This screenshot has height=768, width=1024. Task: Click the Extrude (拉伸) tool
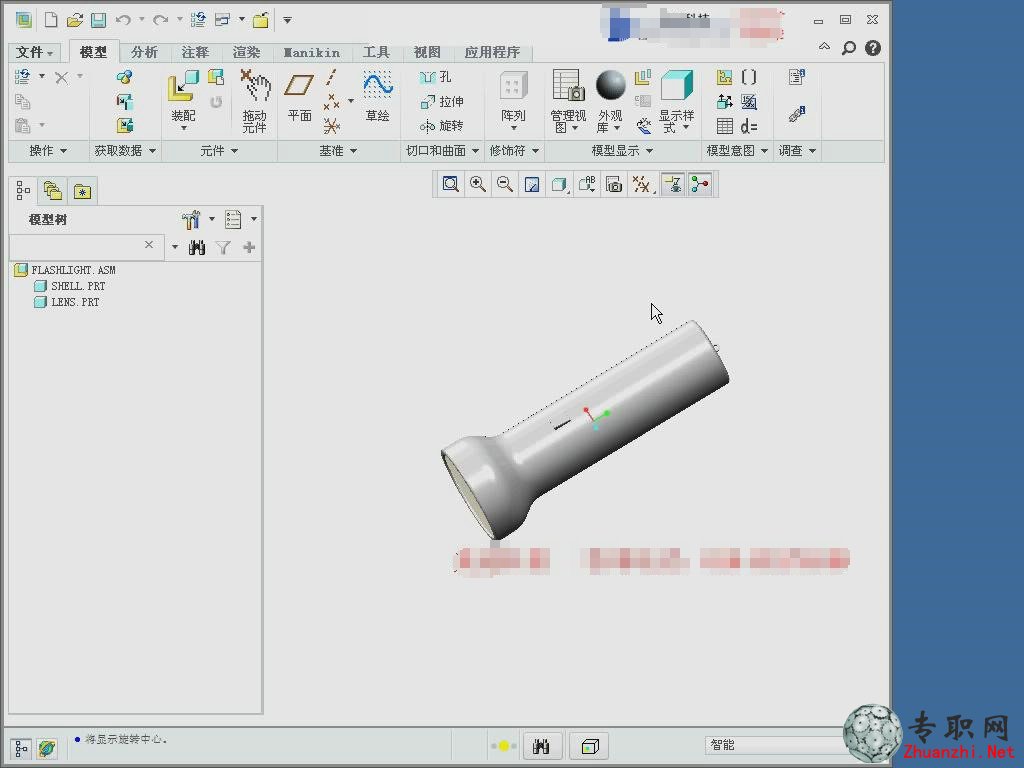point(442,101)
